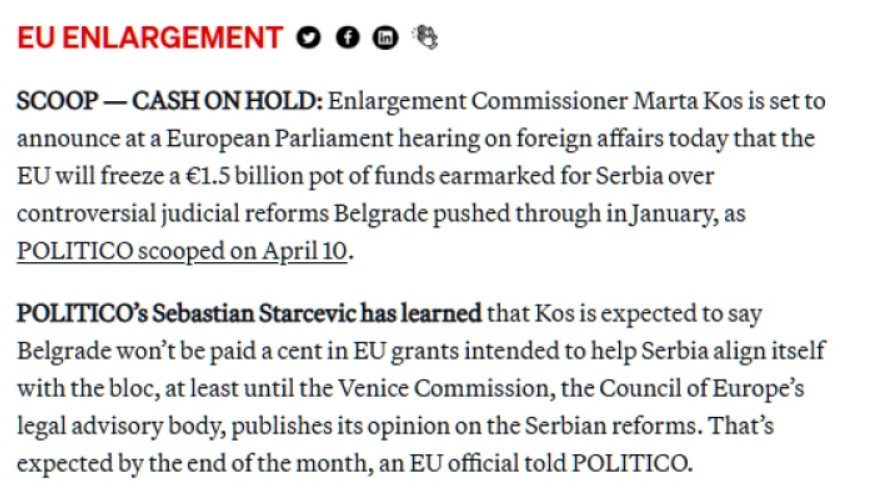
Task: Click the EU ENLARGEMENT section heading
Action: [150, 38]
